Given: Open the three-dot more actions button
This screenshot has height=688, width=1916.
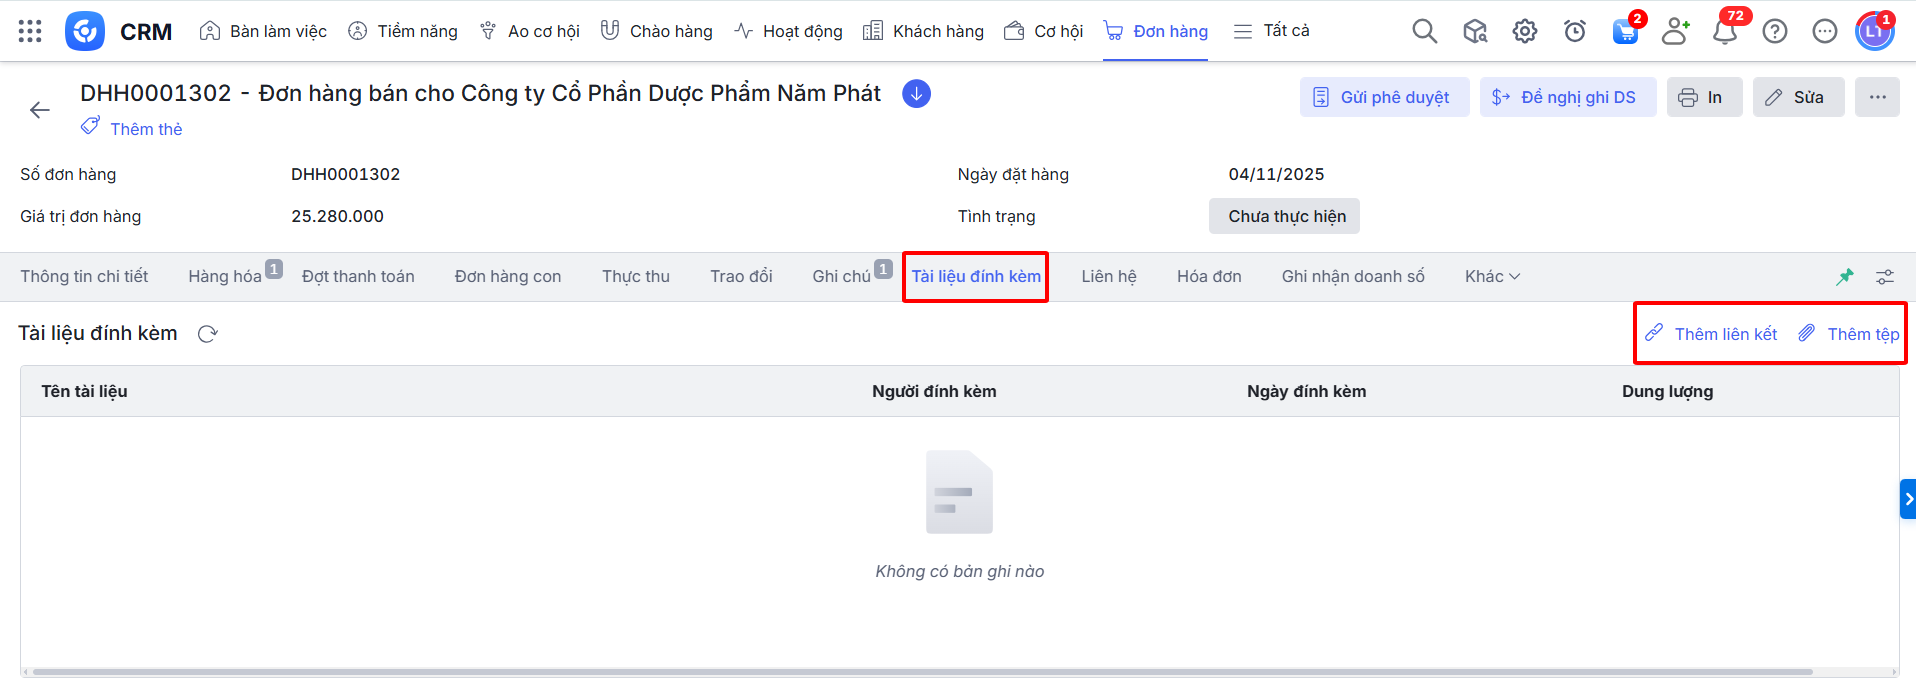Looking at the screenshot, I should click(1877, 97).
